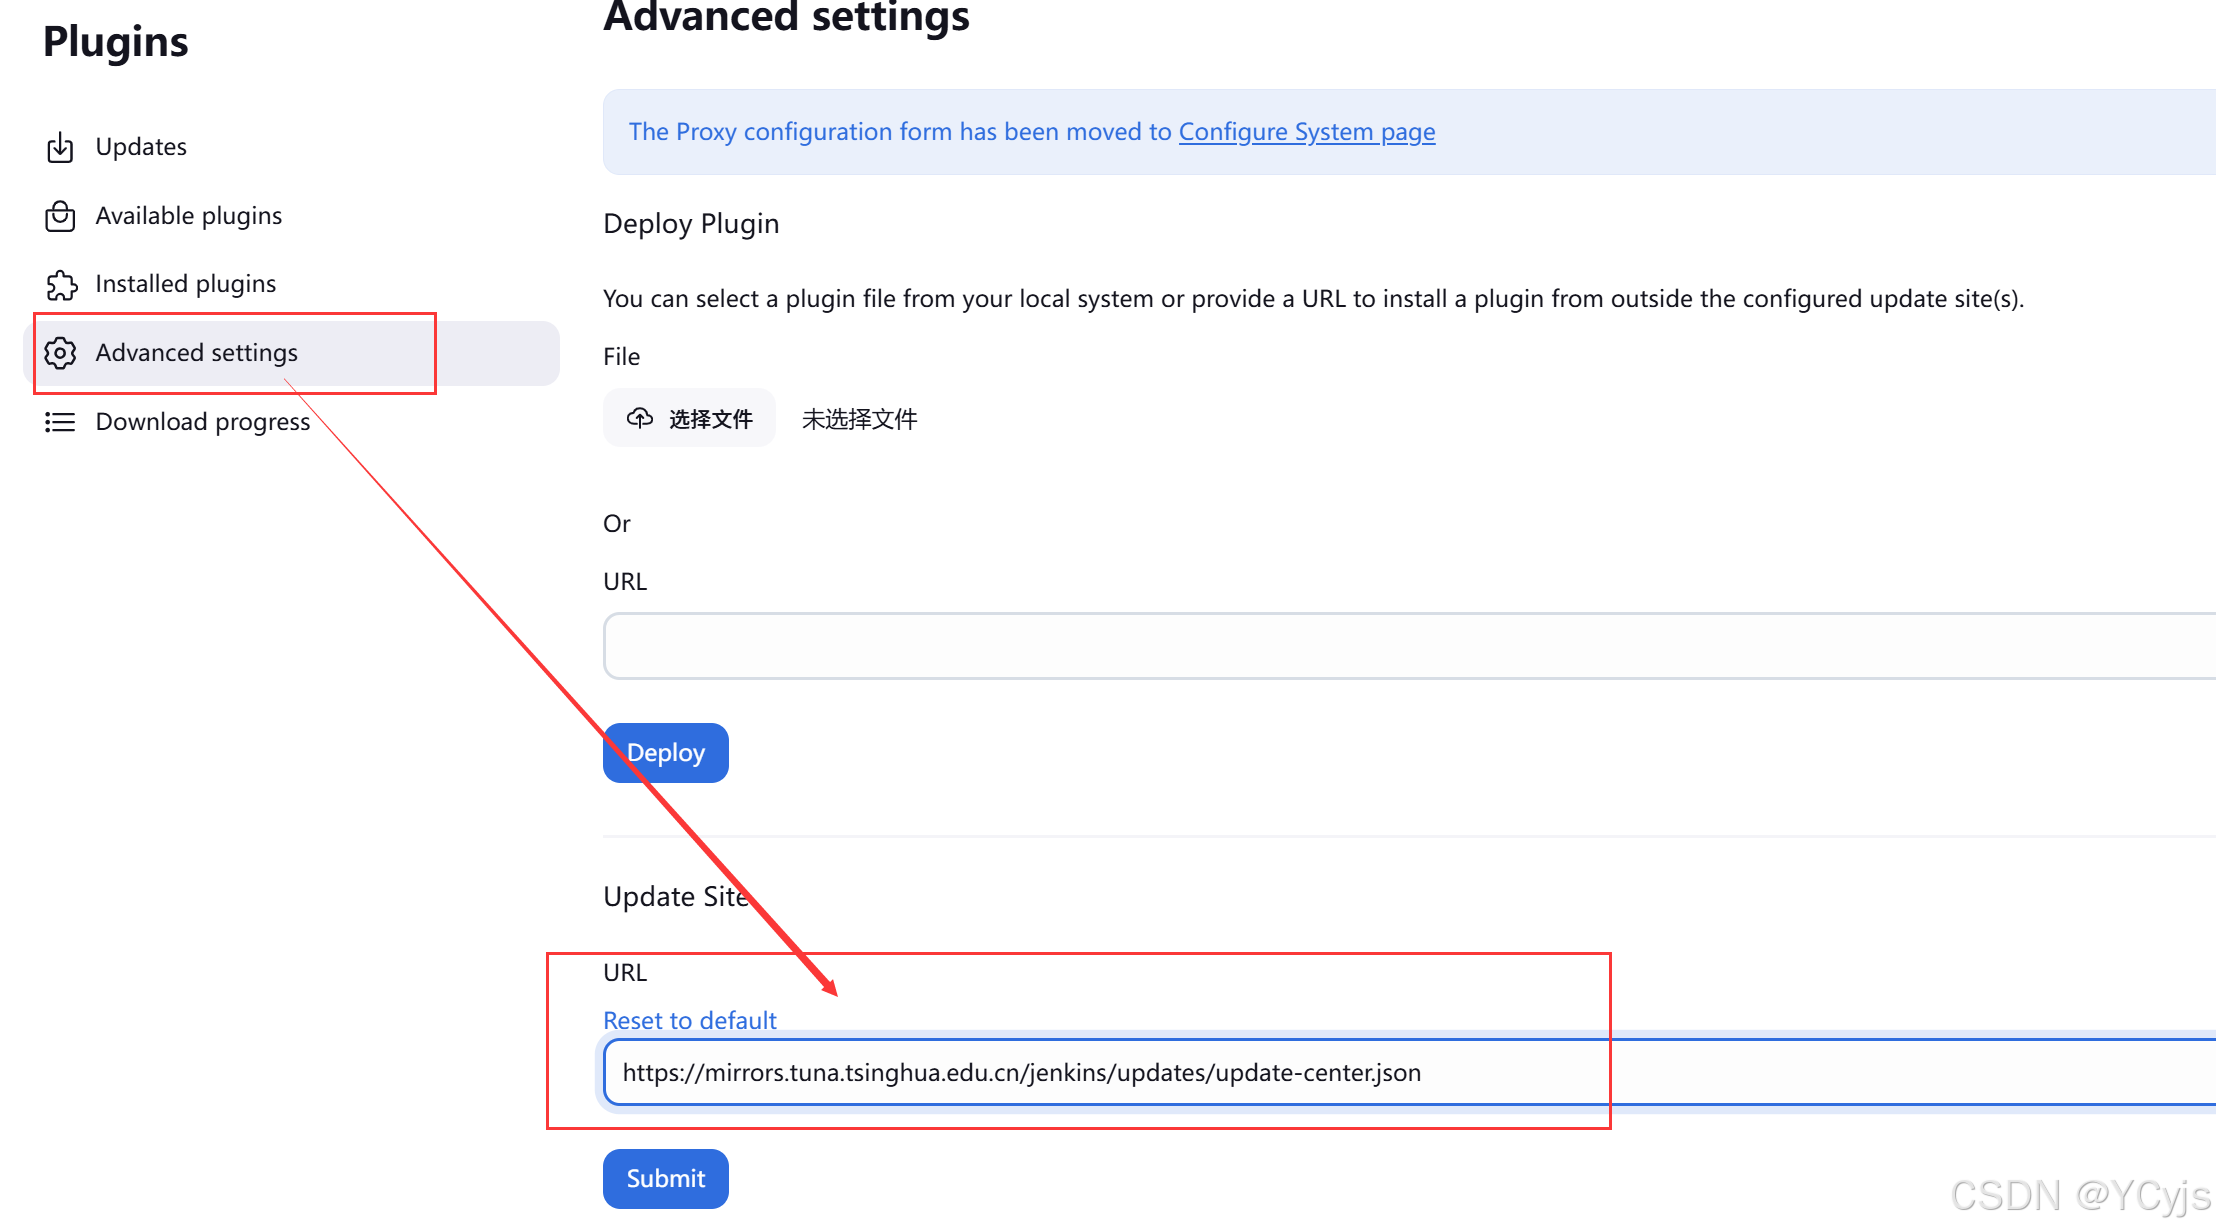View Download progress page
This screenshot has width=2216, height=1231.
pos(291,422)
